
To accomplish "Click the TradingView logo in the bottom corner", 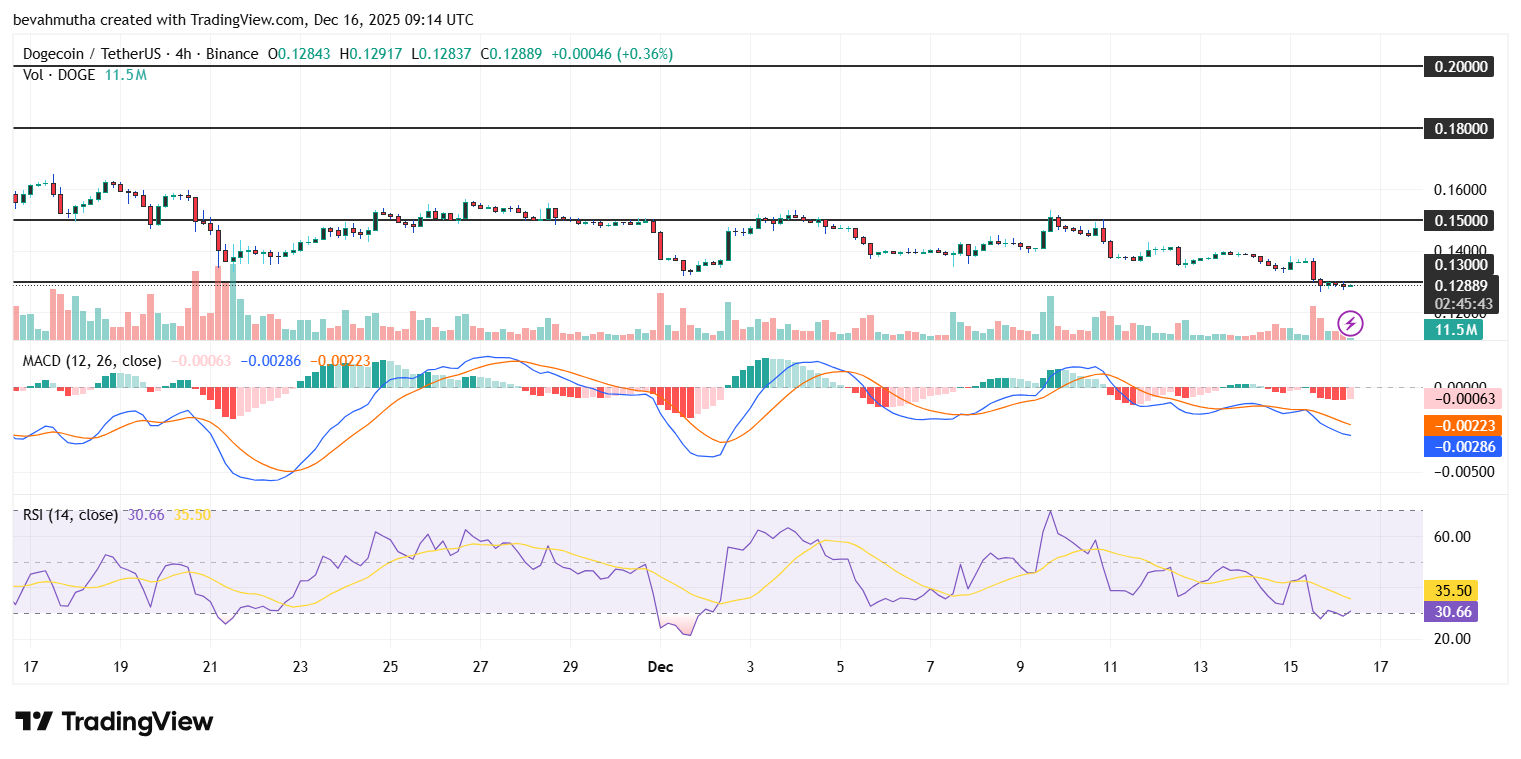I will [x=110, y=722].
